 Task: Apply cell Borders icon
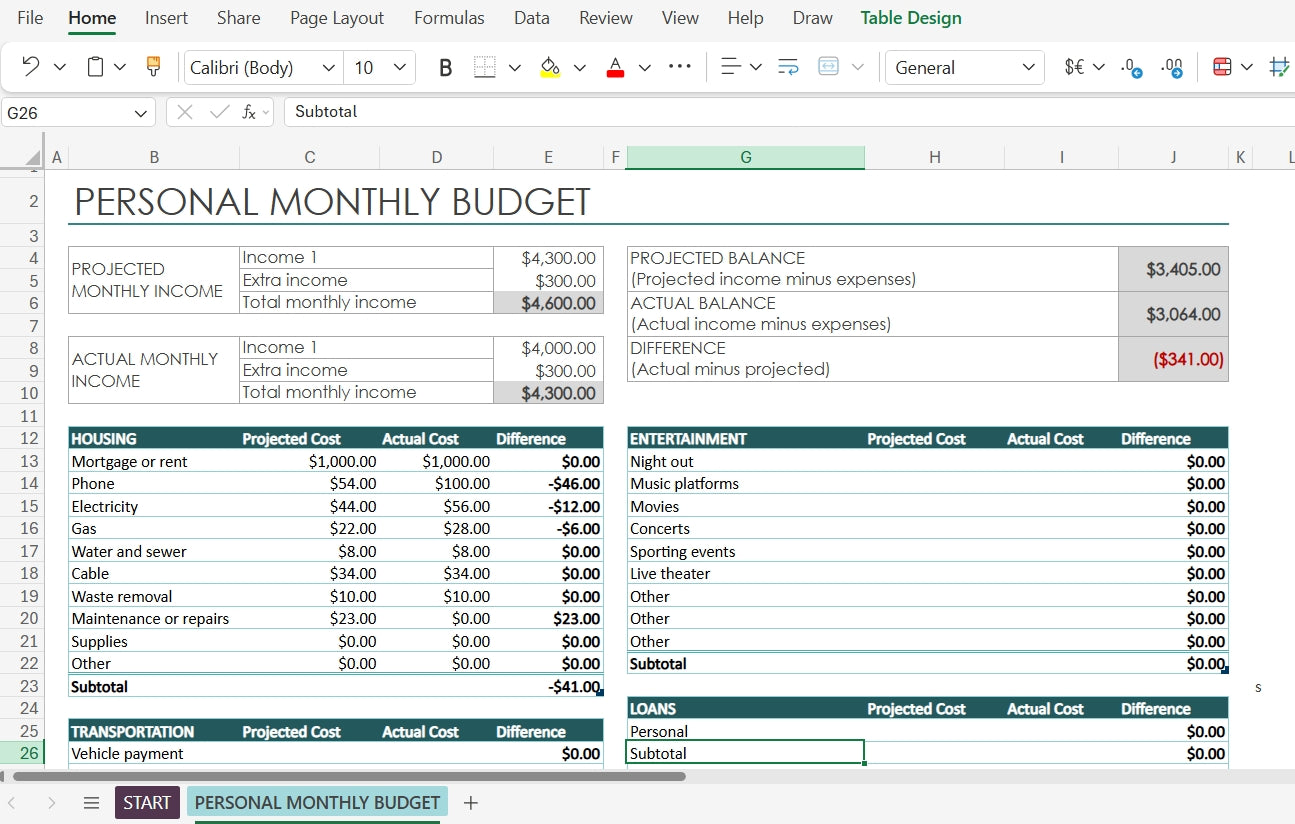coord(485,67)
